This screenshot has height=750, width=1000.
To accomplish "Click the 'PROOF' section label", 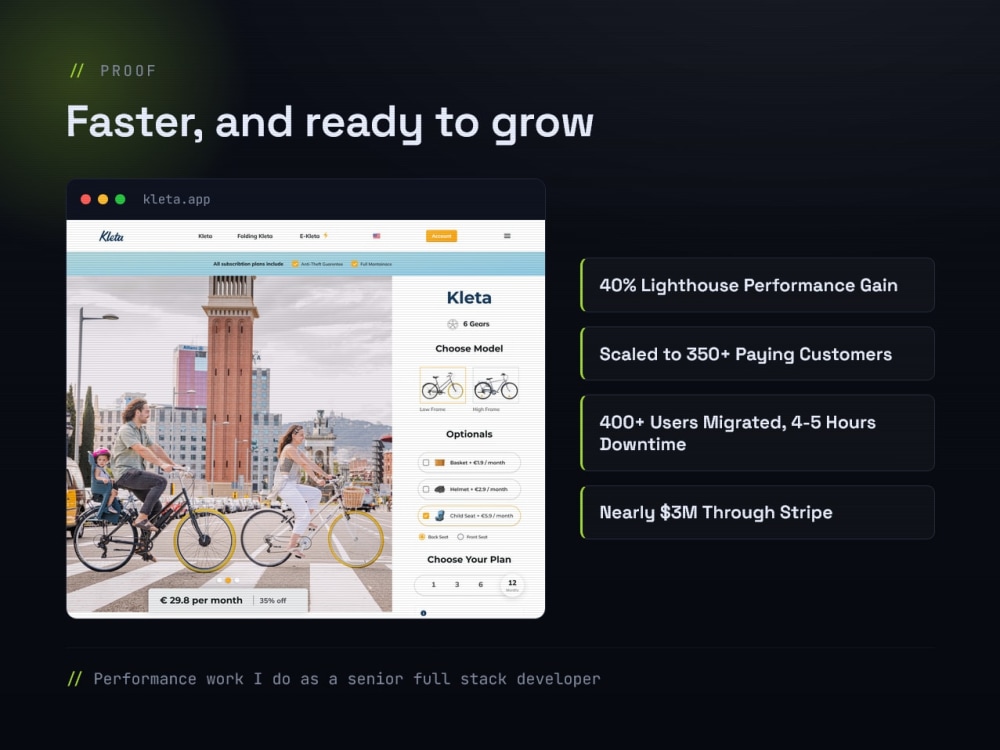I will 128,71.
